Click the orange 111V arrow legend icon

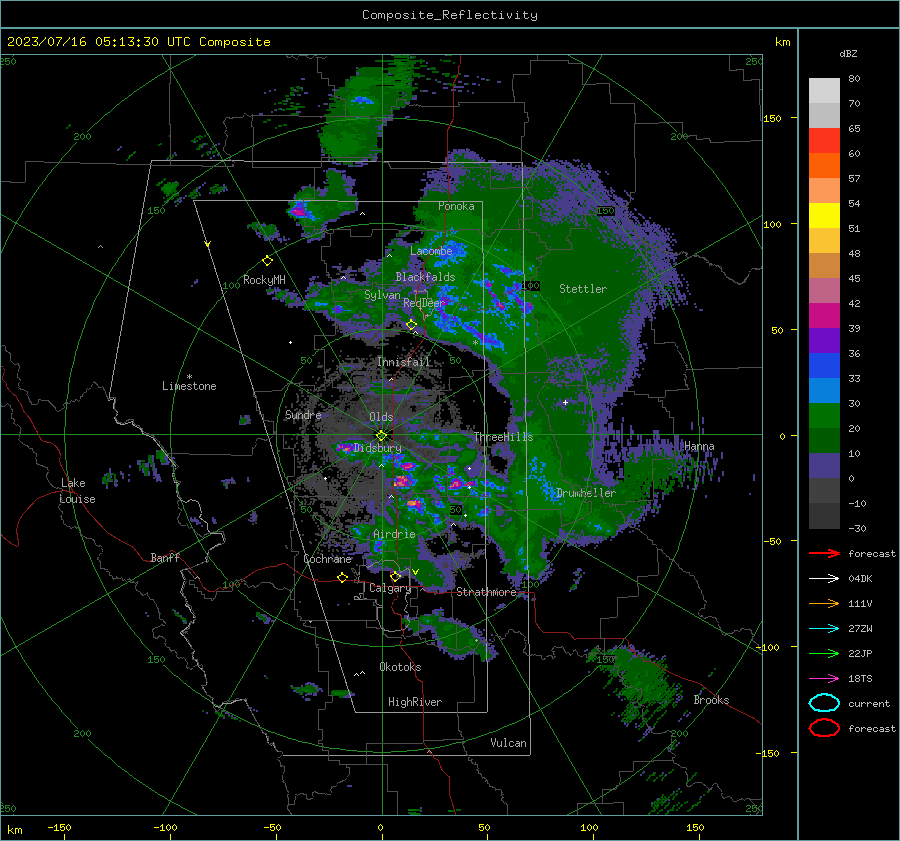[824, 603]
